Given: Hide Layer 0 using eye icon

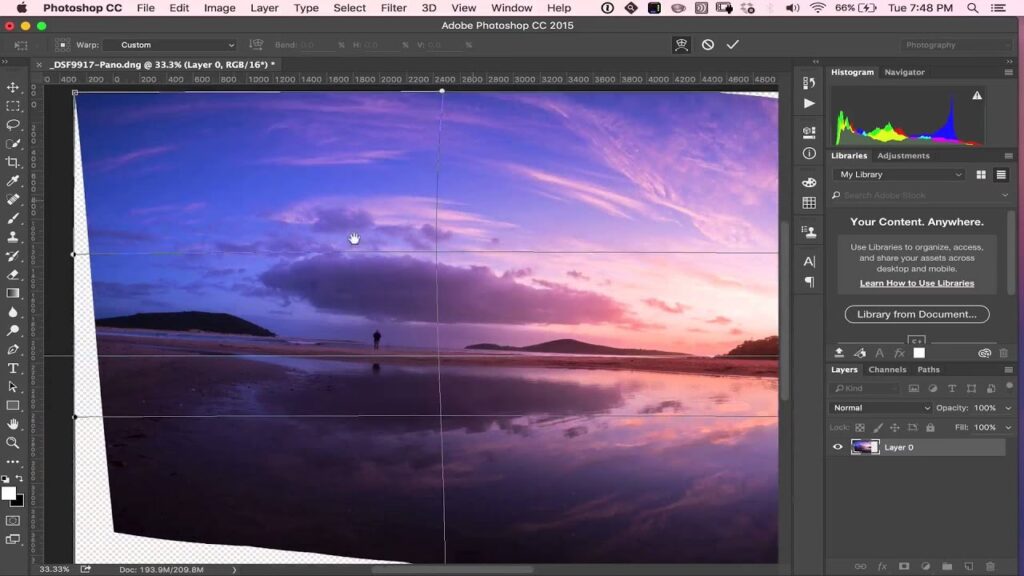Looking at the screenshot, I should coord(838,447).
